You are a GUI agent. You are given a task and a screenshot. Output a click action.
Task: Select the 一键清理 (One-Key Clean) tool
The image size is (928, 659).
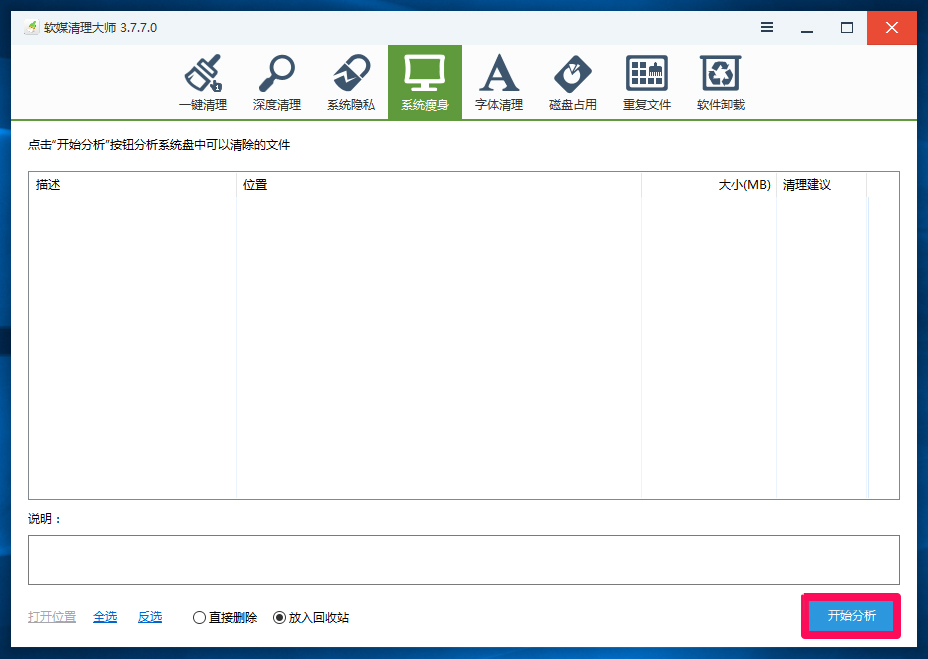(x=203, y=82)
